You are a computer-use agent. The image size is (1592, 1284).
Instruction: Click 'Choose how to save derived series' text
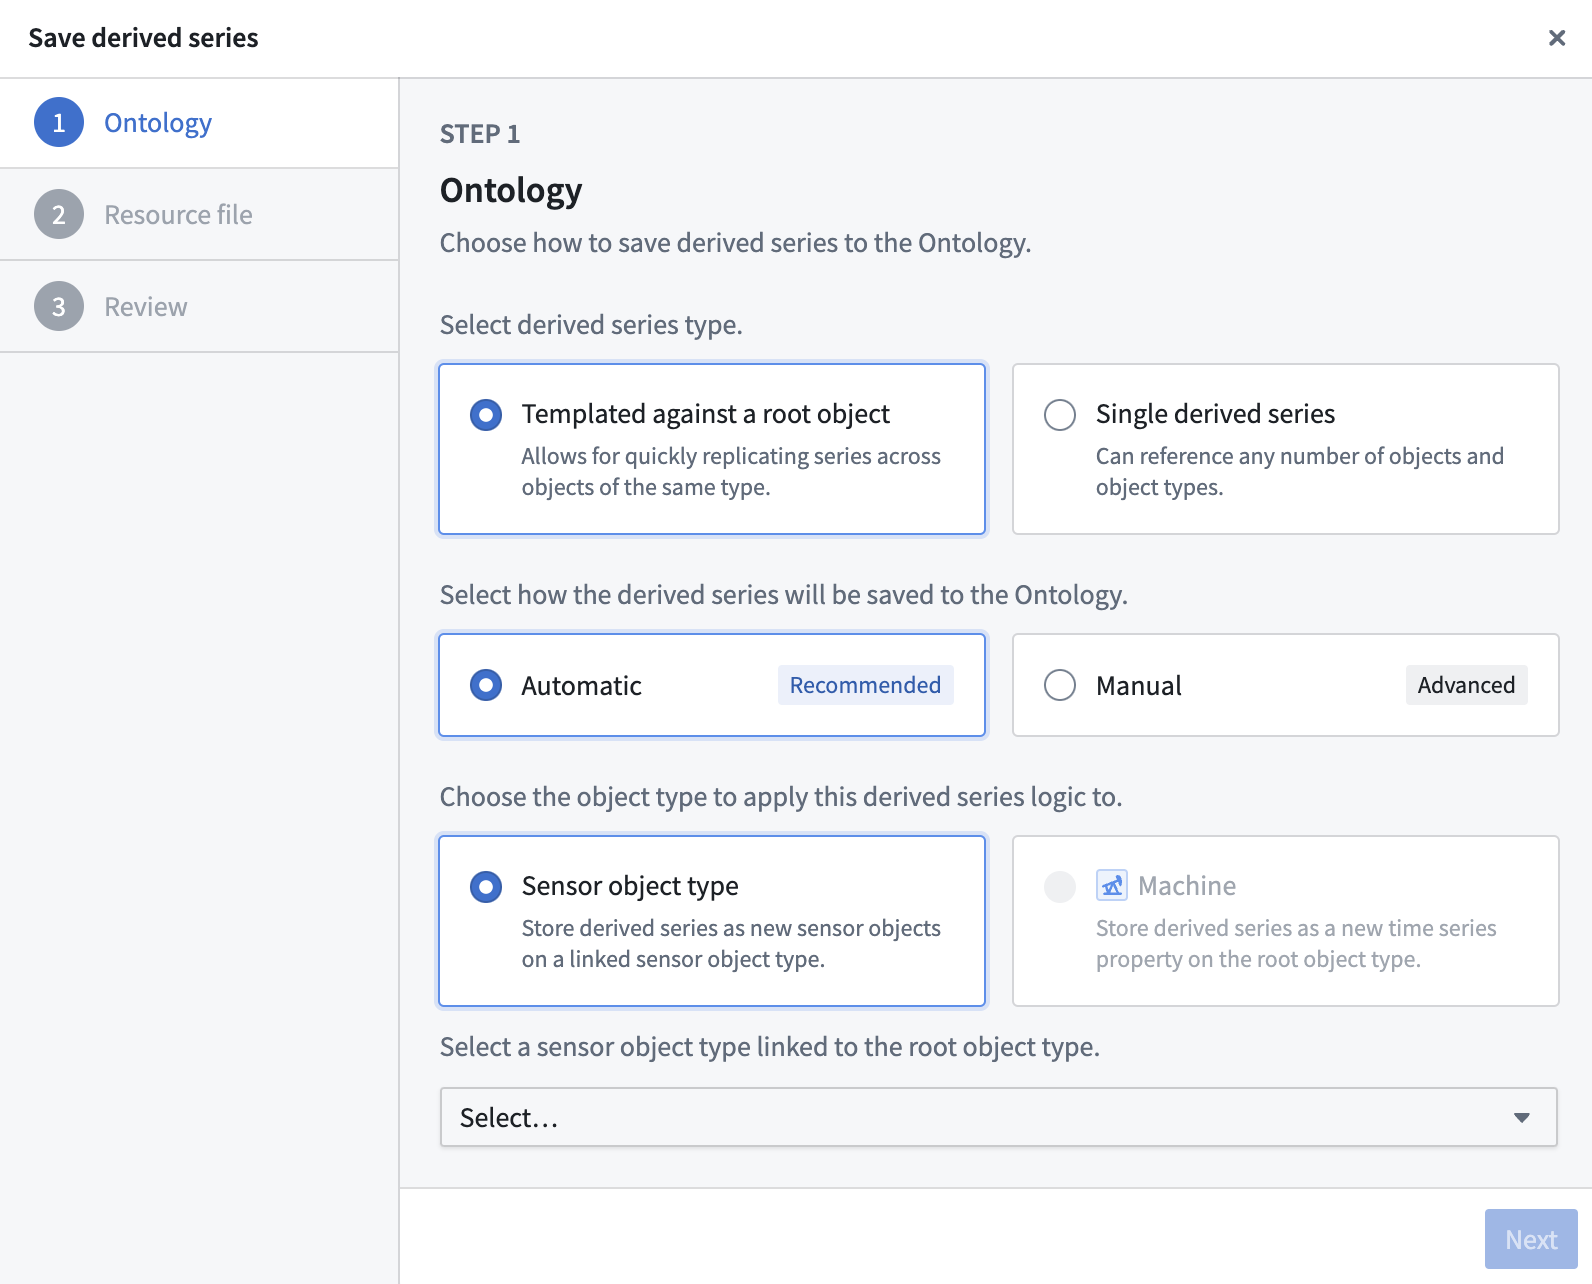tap(736, 243)
